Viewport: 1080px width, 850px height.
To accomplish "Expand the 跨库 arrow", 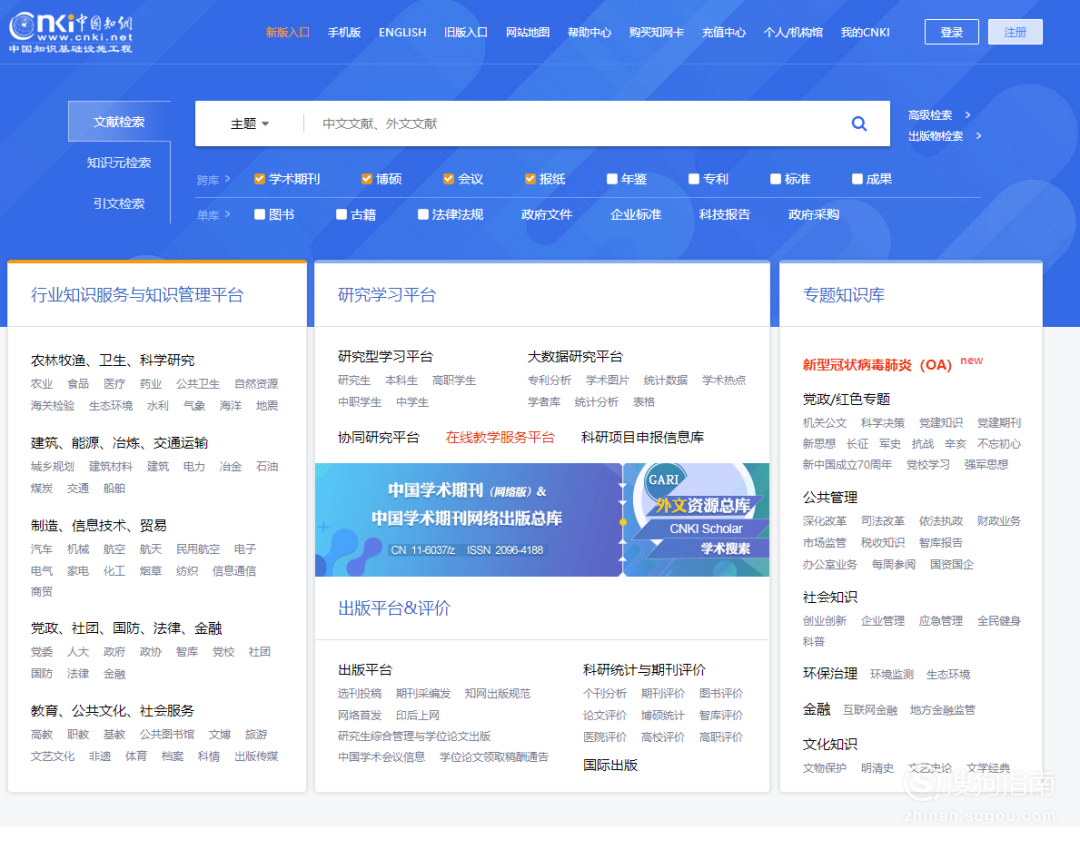I will [227, 179].
